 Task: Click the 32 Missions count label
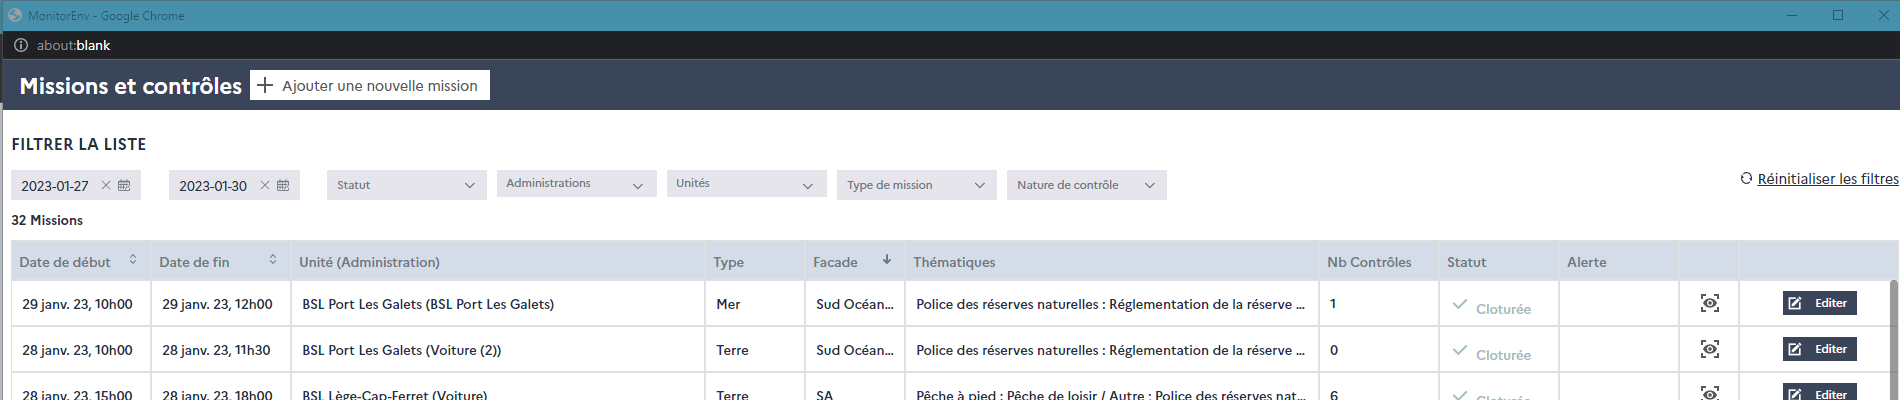click(47, 220)
